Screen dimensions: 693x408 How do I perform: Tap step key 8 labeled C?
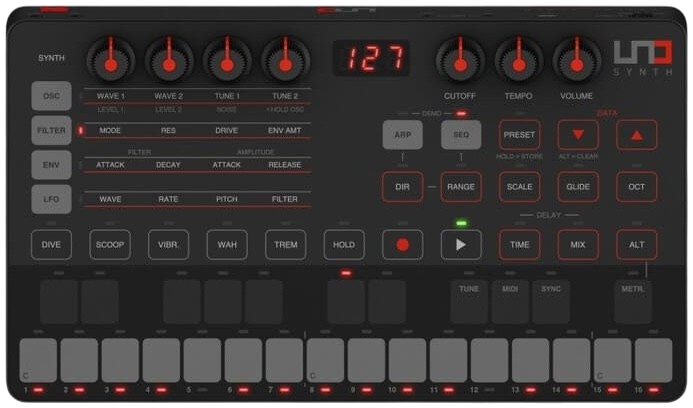[x=326, y=360]
